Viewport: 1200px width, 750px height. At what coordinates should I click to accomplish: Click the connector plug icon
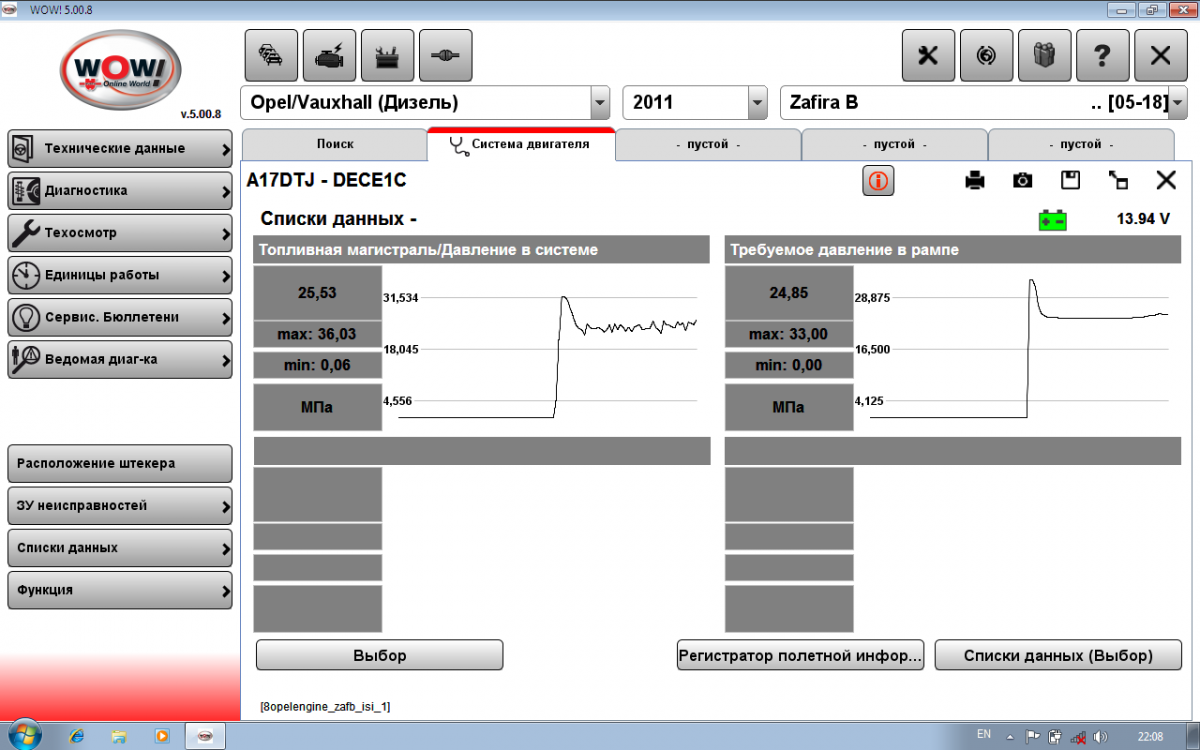click(x=445, y=56)
